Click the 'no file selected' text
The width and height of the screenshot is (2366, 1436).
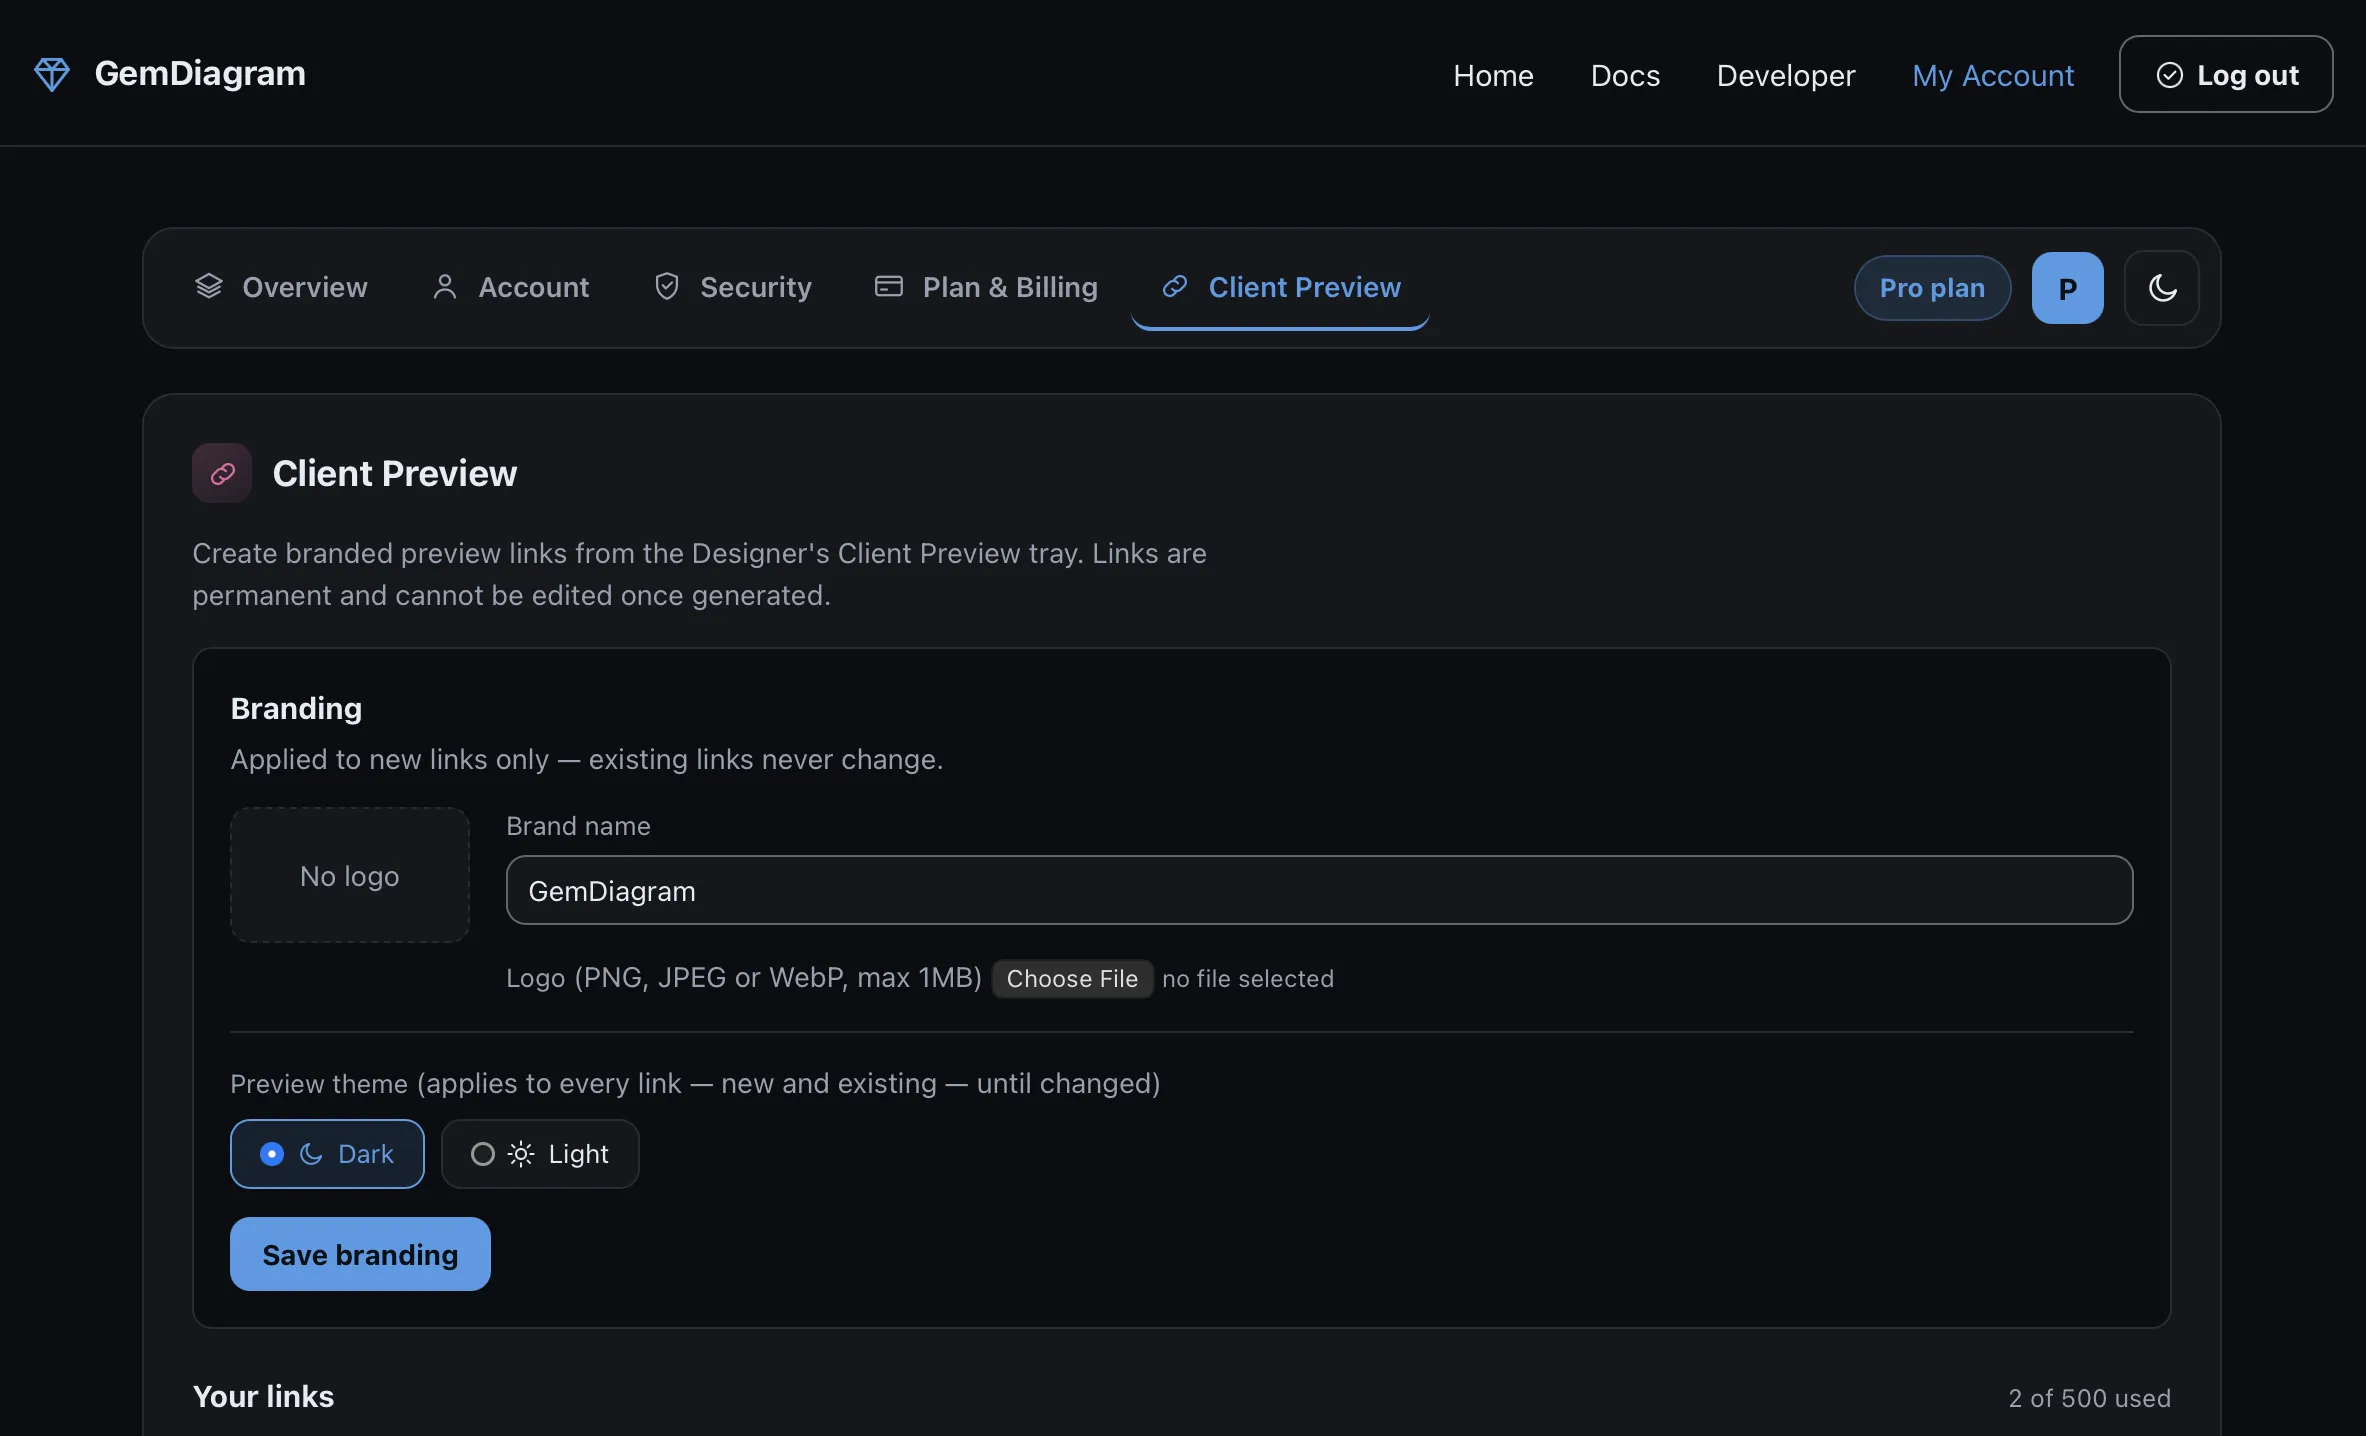(x=1247, y=978)
